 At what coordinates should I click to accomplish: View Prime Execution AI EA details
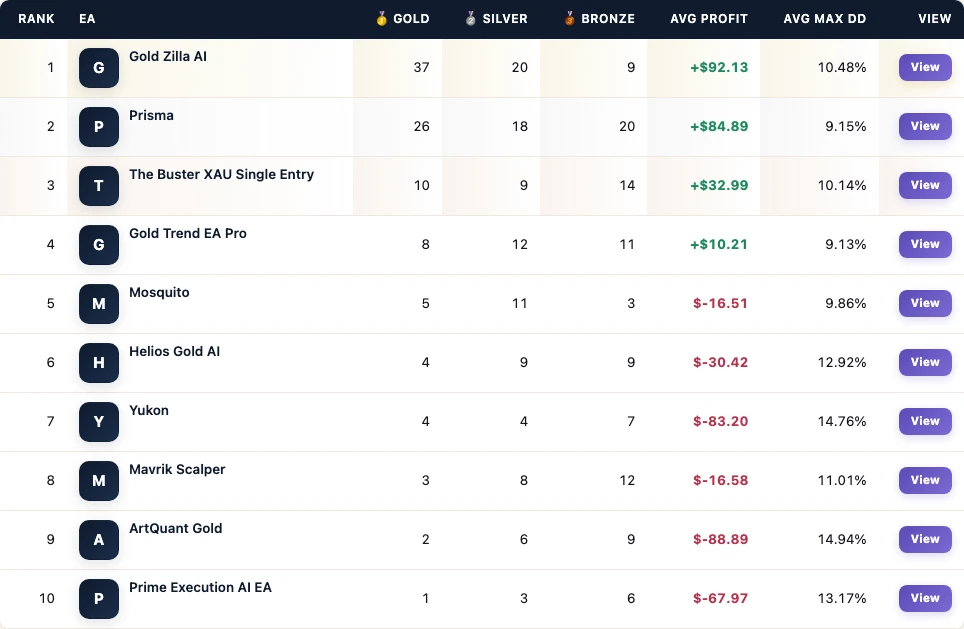[925, 598]
